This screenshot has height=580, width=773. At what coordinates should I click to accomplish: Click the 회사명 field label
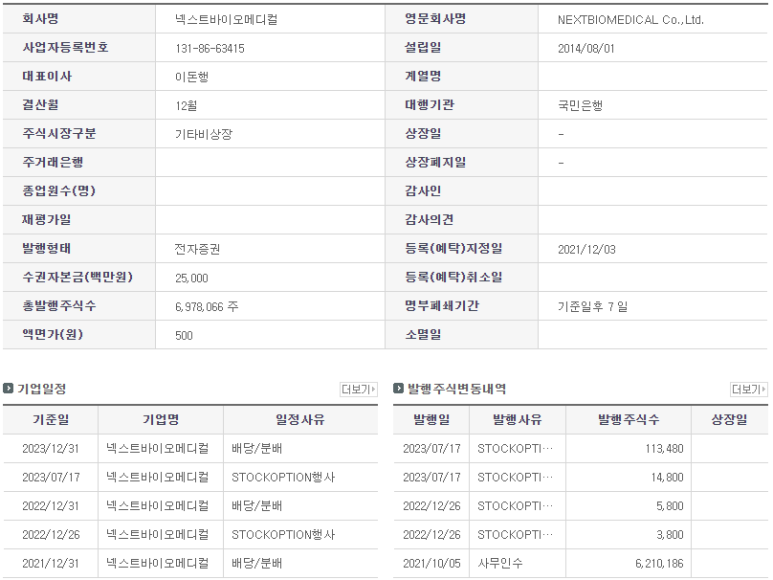point(40,19)
